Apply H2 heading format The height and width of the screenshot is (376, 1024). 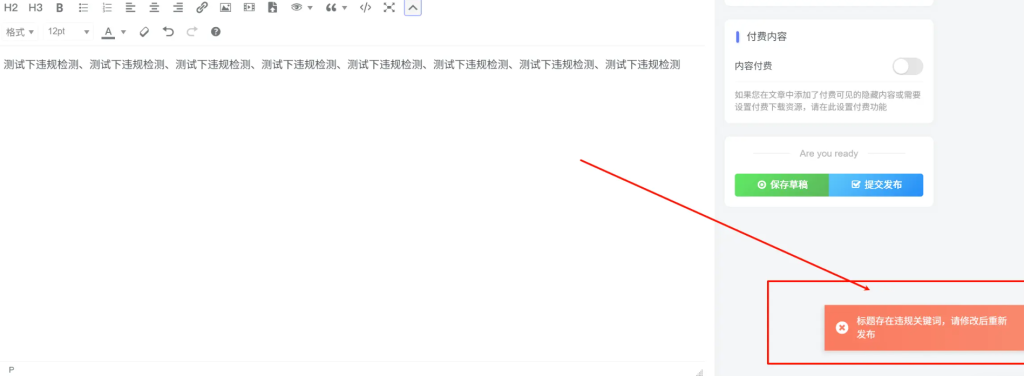coord(11,8)
